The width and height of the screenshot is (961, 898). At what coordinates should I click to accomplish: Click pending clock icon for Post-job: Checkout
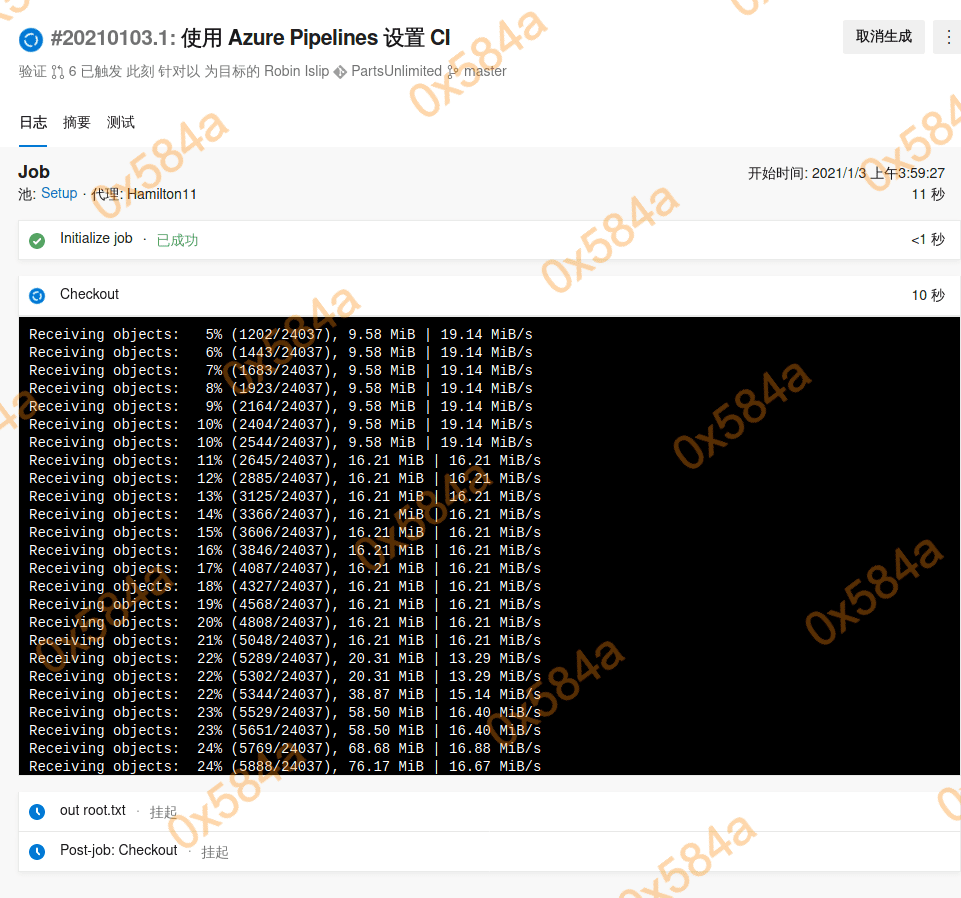tap(37, 852)
